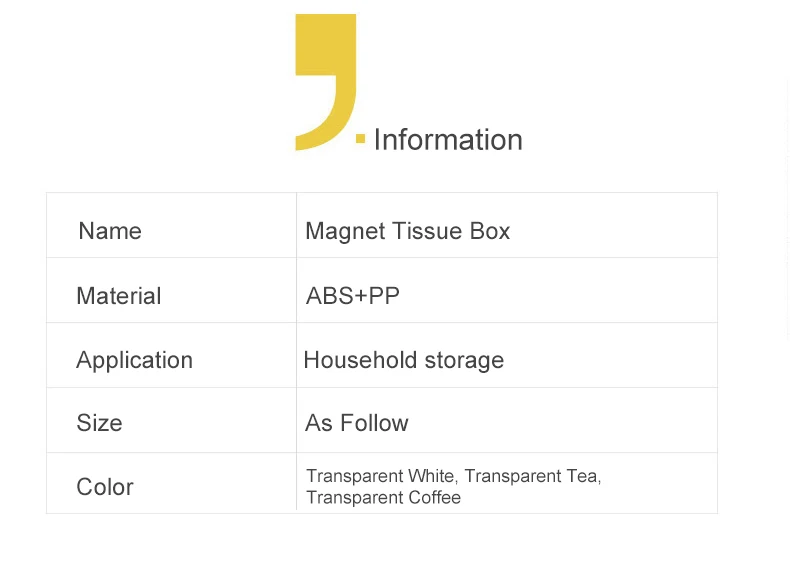Screen dimensions: 790x561
Task: Click the word Follow in Size row
Action: (374, 423)
